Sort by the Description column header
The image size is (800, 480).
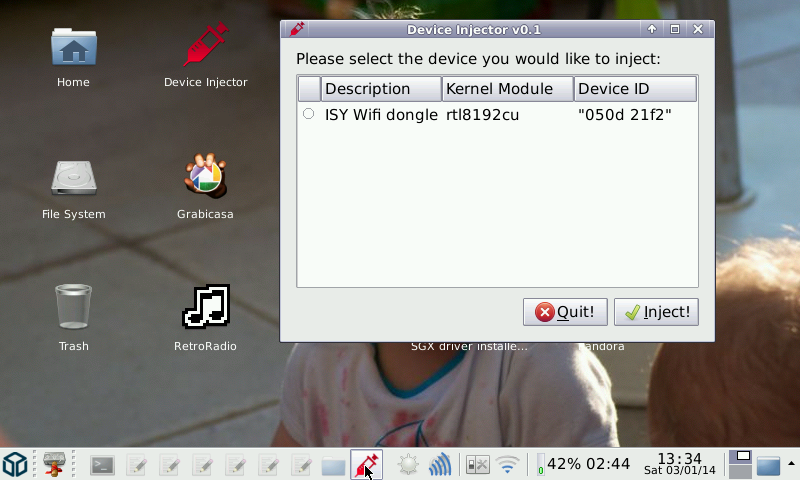point(380,89)
